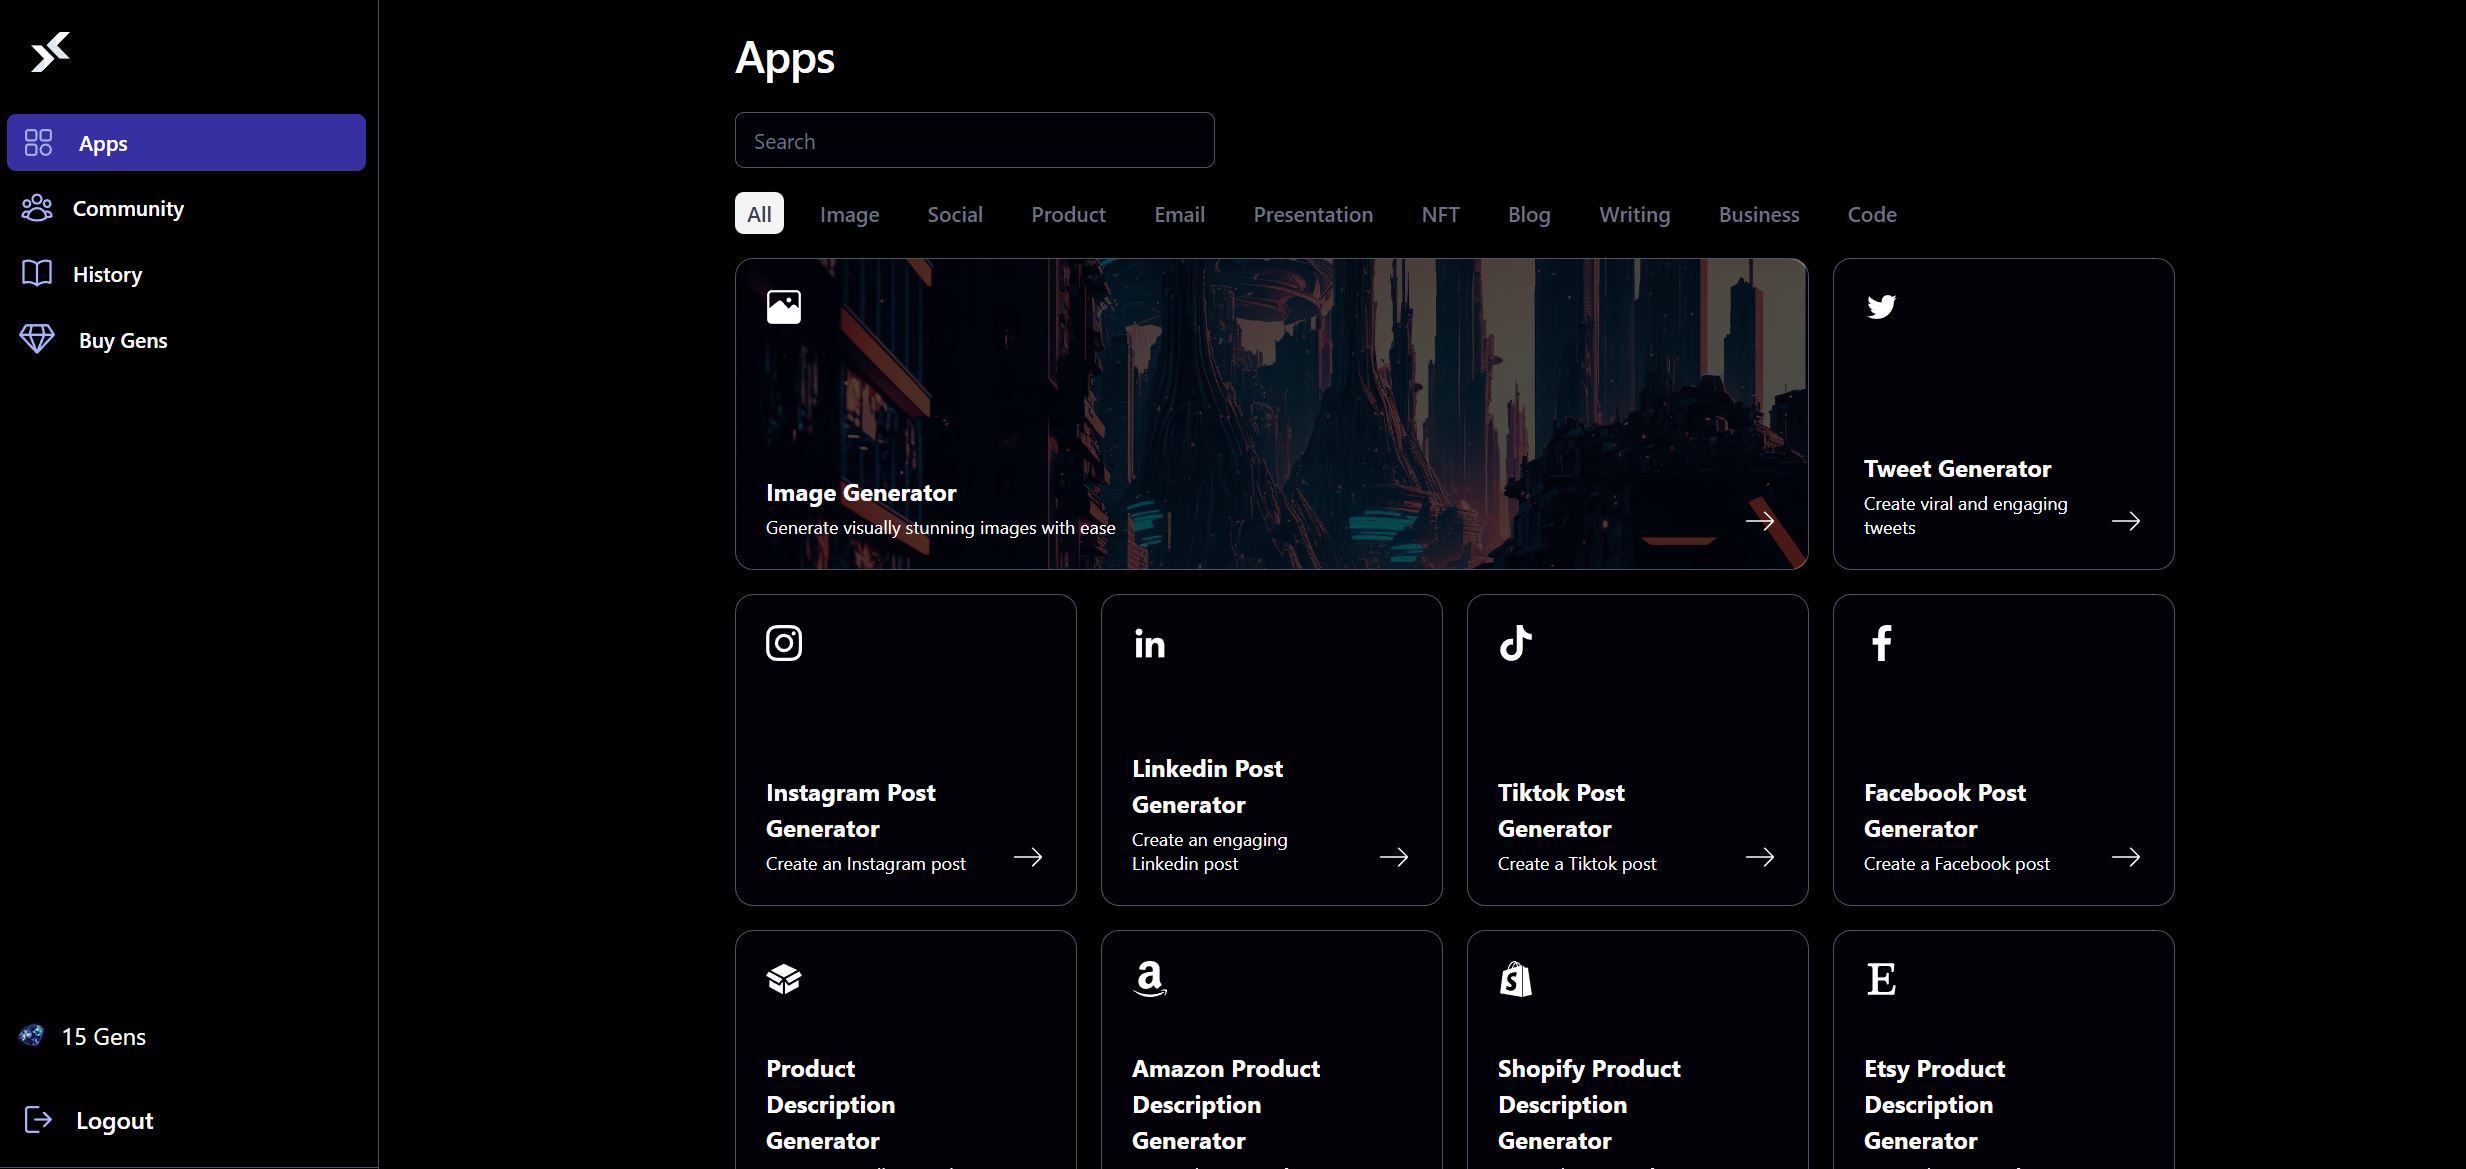The width and height of the screenshot is (2466, 1169).
Task: Click the Facebook Post Generator icon
Action: pos(1881,642)
